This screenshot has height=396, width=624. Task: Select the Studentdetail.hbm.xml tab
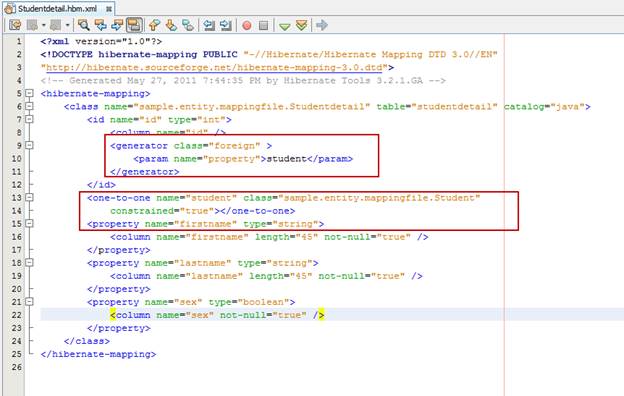pos(57,8)
